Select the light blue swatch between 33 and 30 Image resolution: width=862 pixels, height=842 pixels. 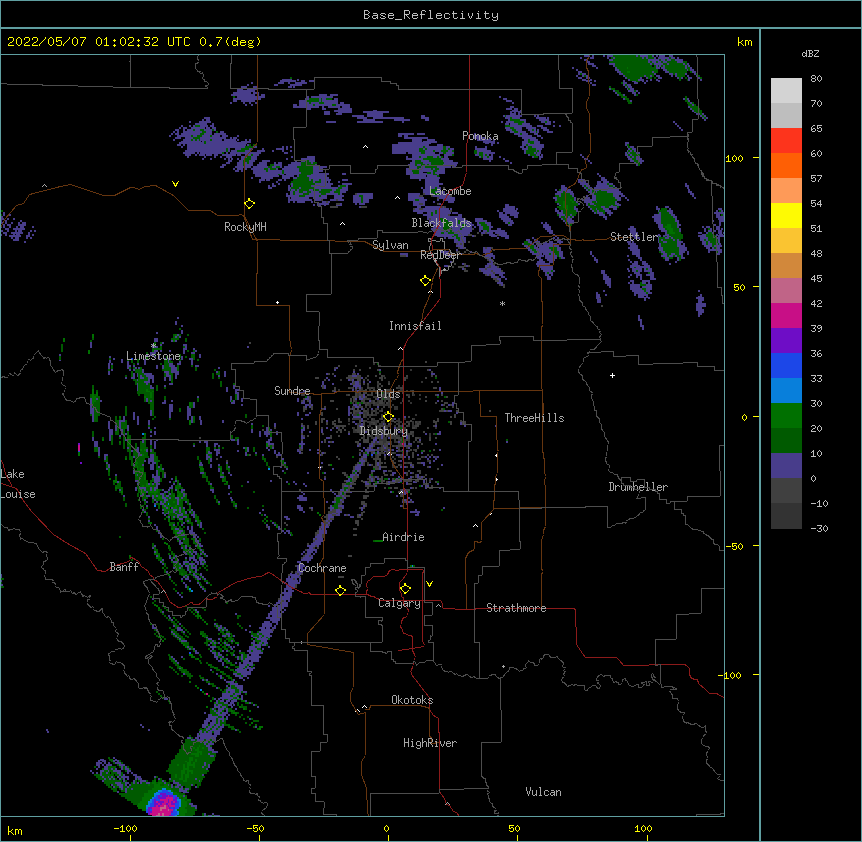click(x=786, y=391)
